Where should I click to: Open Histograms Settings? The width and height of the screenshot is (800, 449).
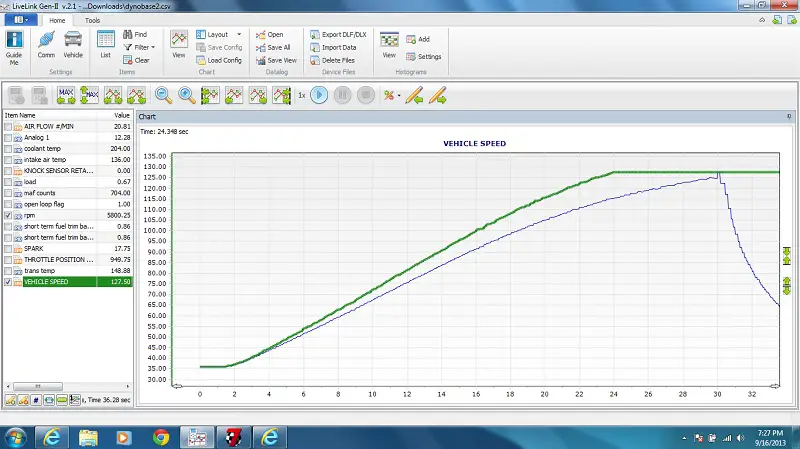click(x=423, y=57)
